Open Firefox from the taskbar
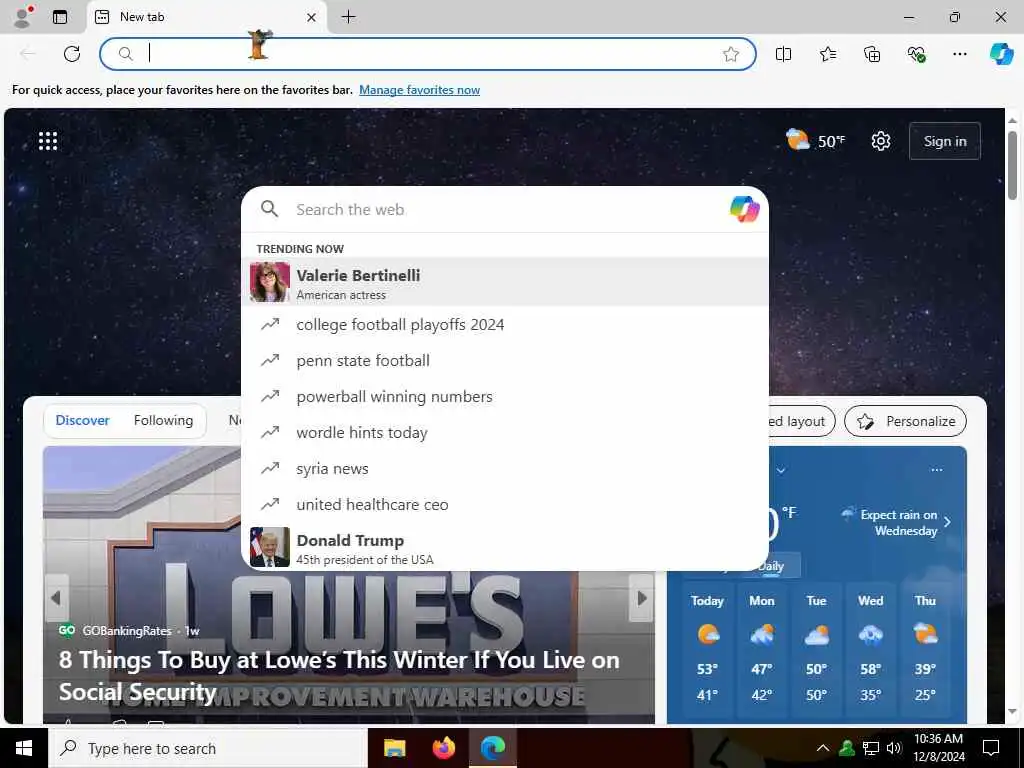The image size is (1024, 768). pyautogui.click(x=444, y=748)
